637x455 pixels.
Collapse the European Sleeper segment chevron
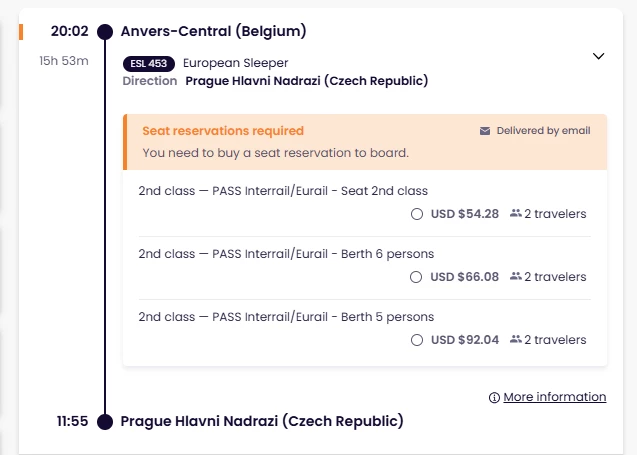(598, 57)
